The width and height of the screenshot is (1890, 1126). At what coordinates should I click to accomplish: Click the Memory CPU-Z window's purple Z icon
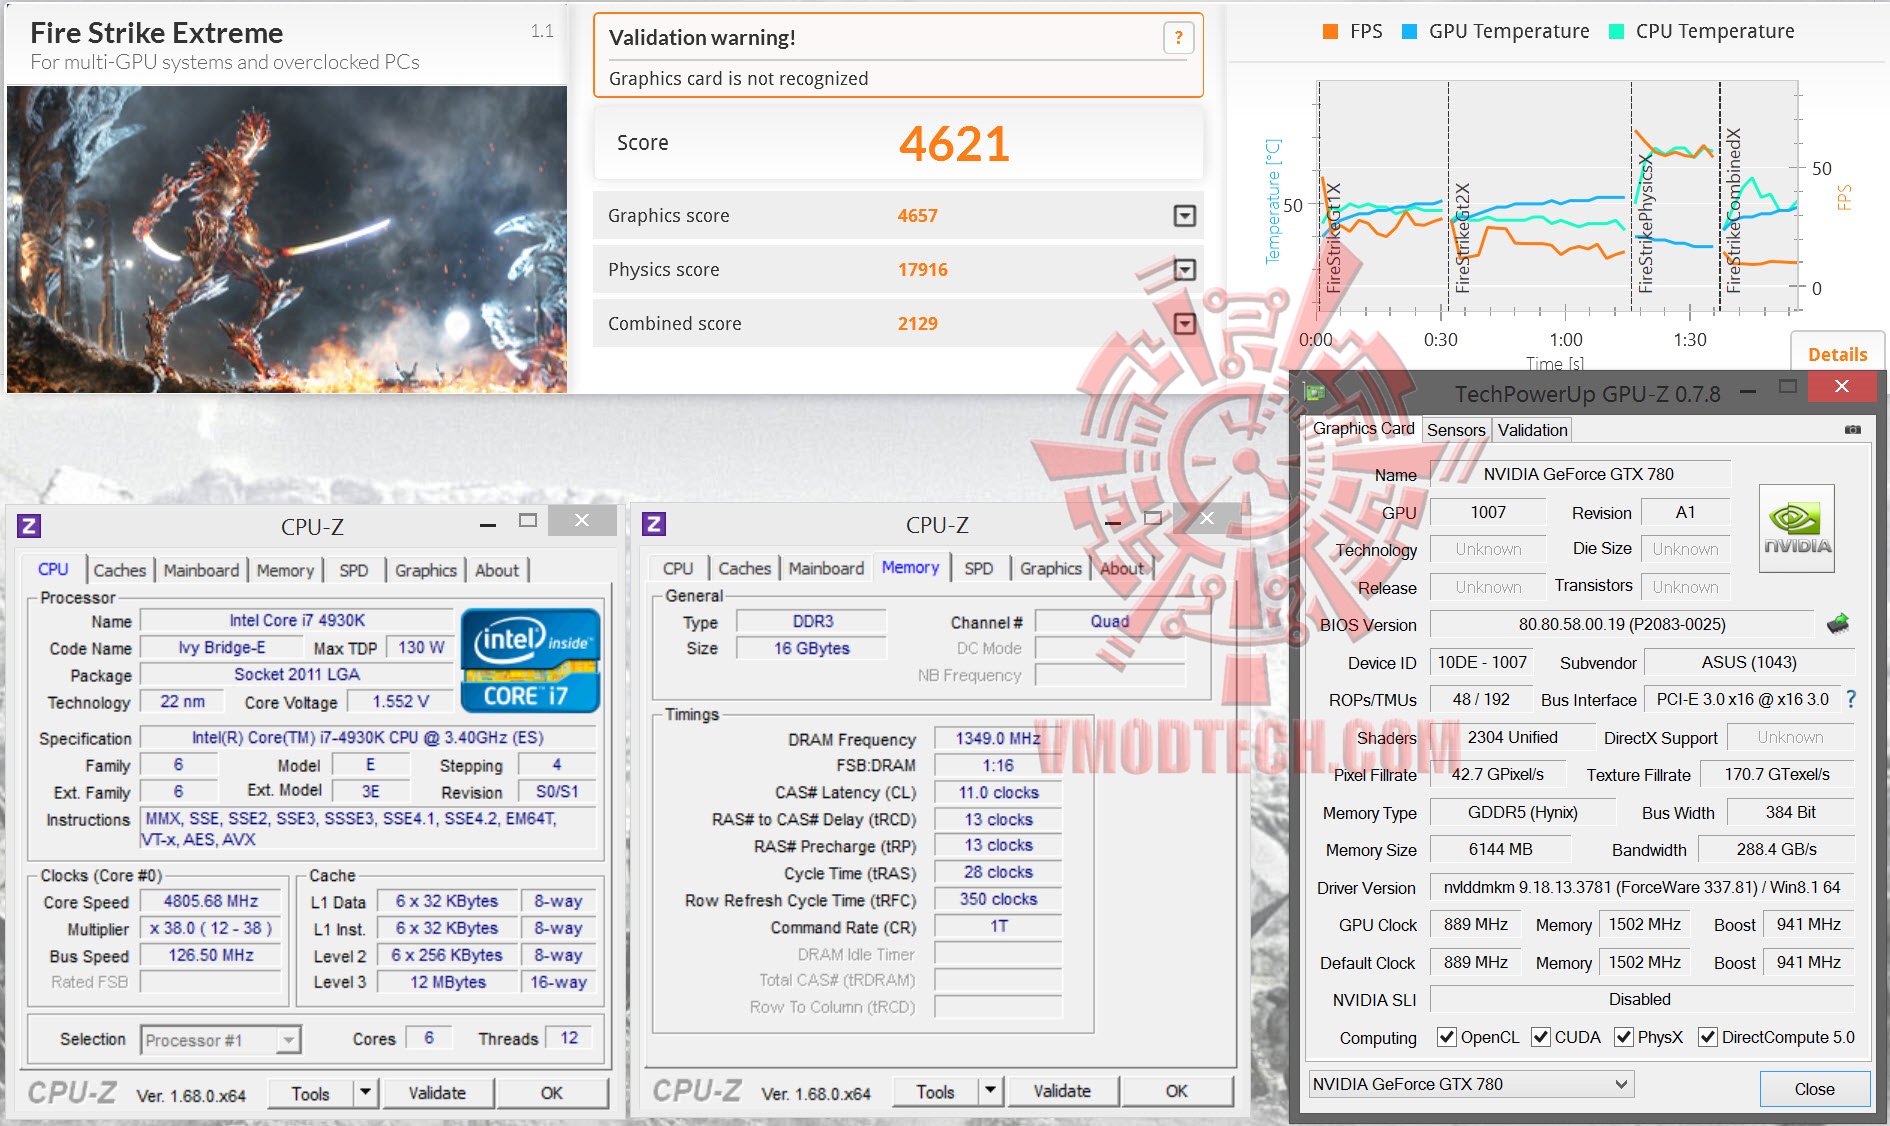tap(654, 524)
